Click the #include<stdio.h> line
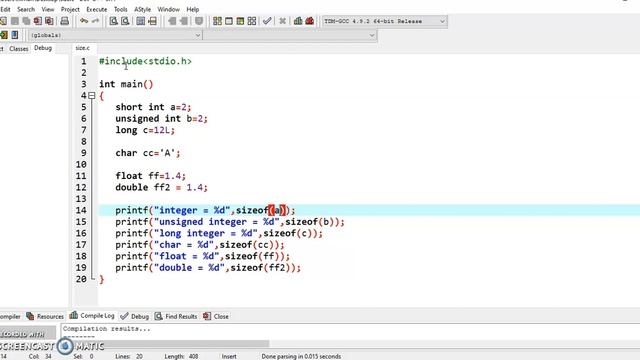Screen dimensions: 640x360 pos(145,61)
